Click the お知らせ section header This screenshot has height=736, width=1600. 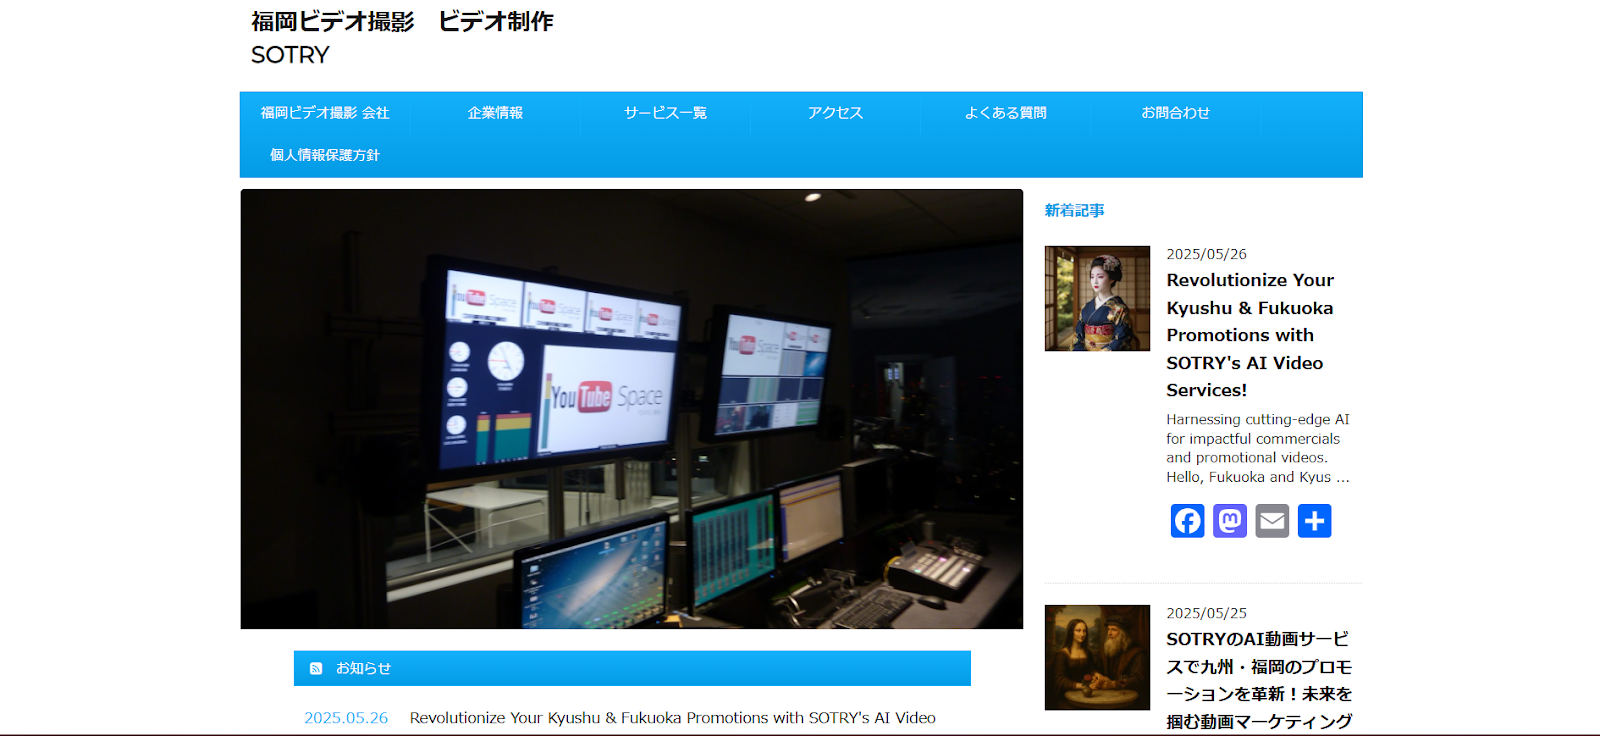tap(632, 668)
